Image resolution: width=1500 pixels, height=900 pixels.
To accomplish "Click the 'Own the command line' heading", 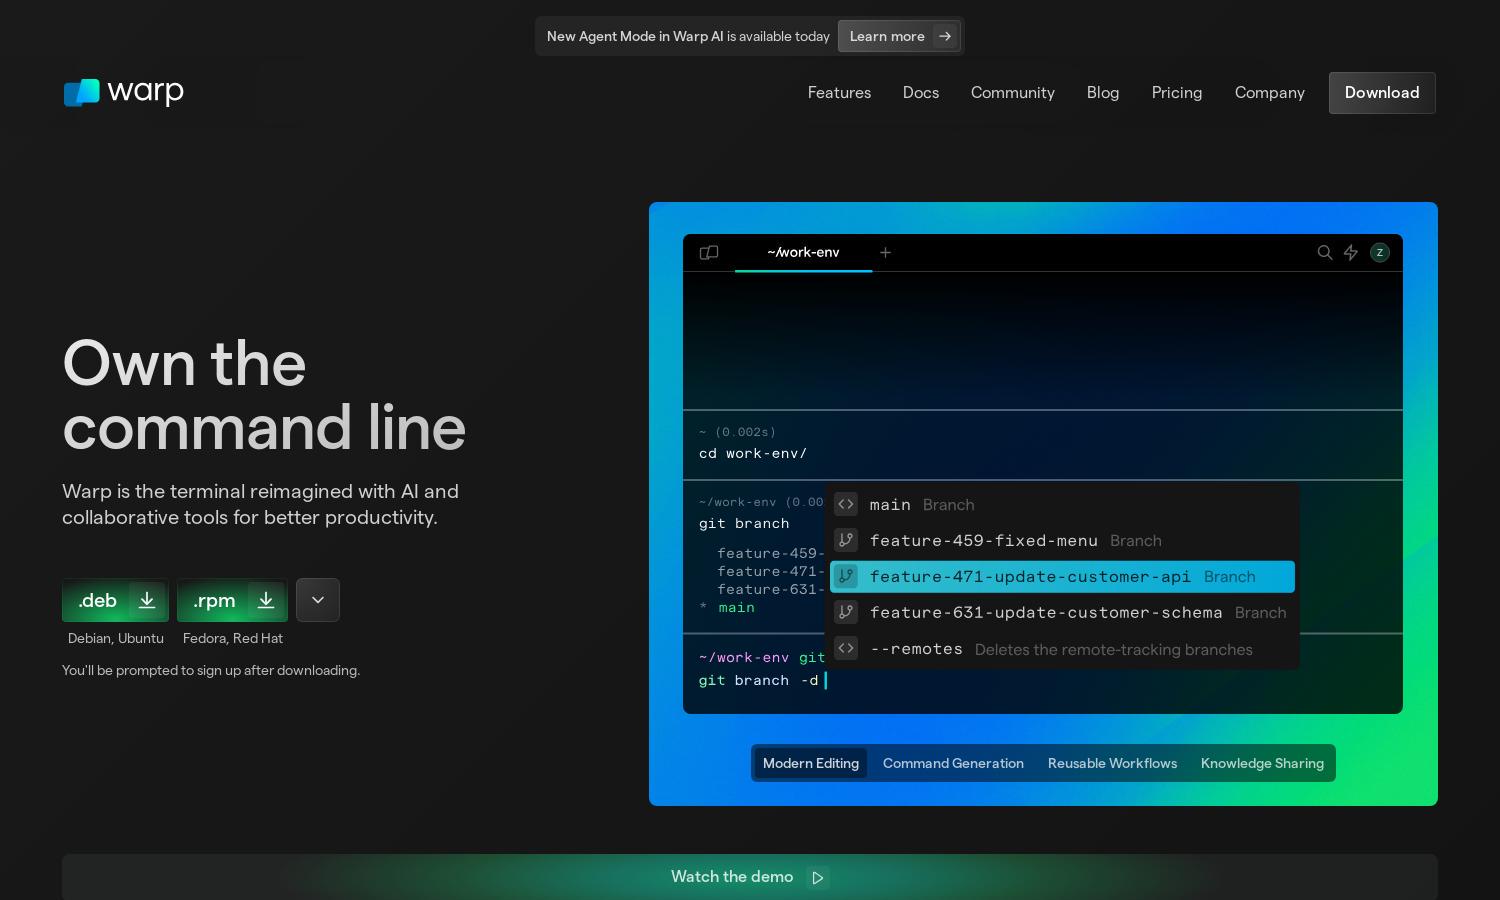I will (x=264, y=395).
